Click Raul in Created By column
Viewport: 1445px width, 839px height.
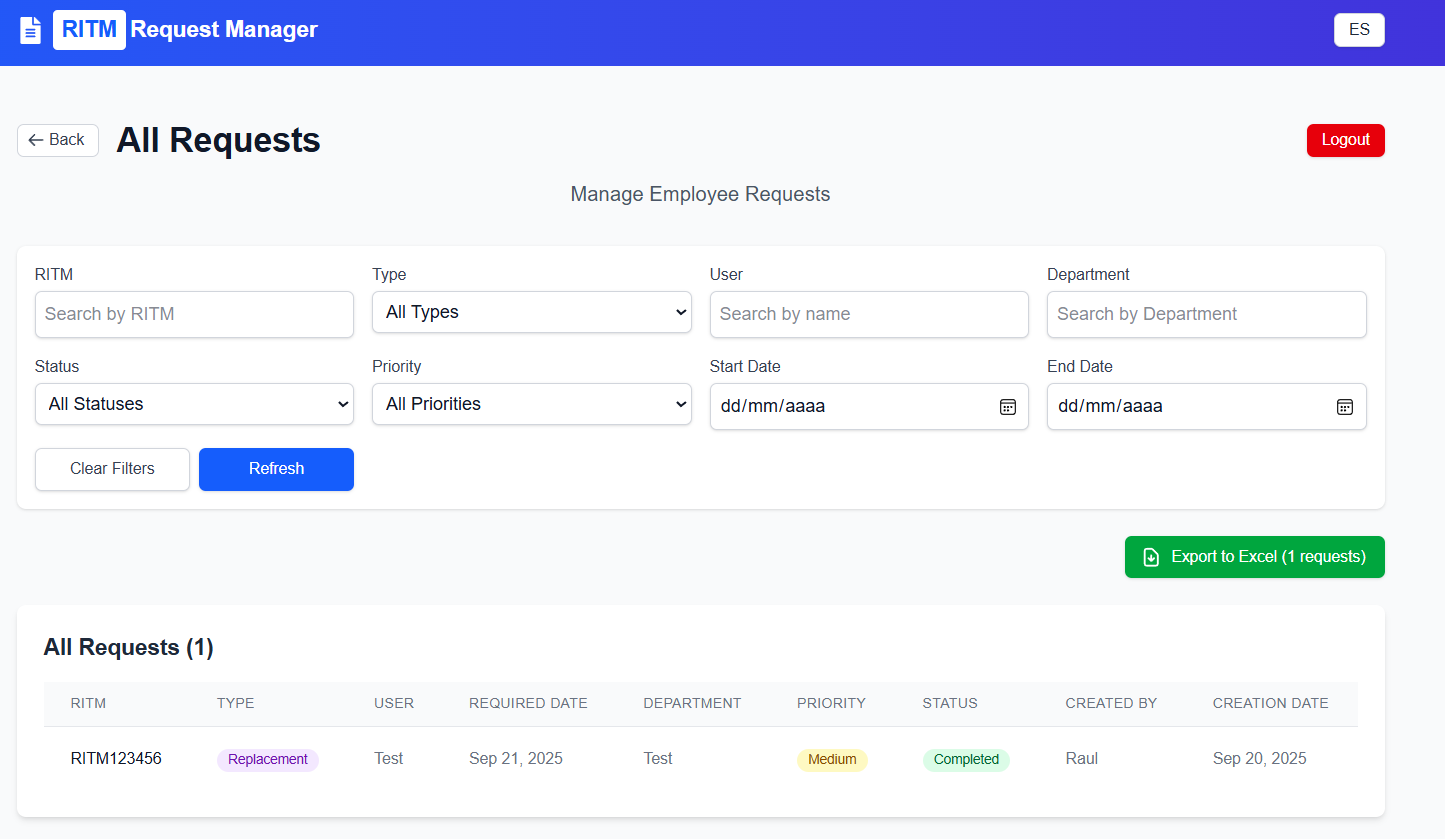(x=1082, y=759)
